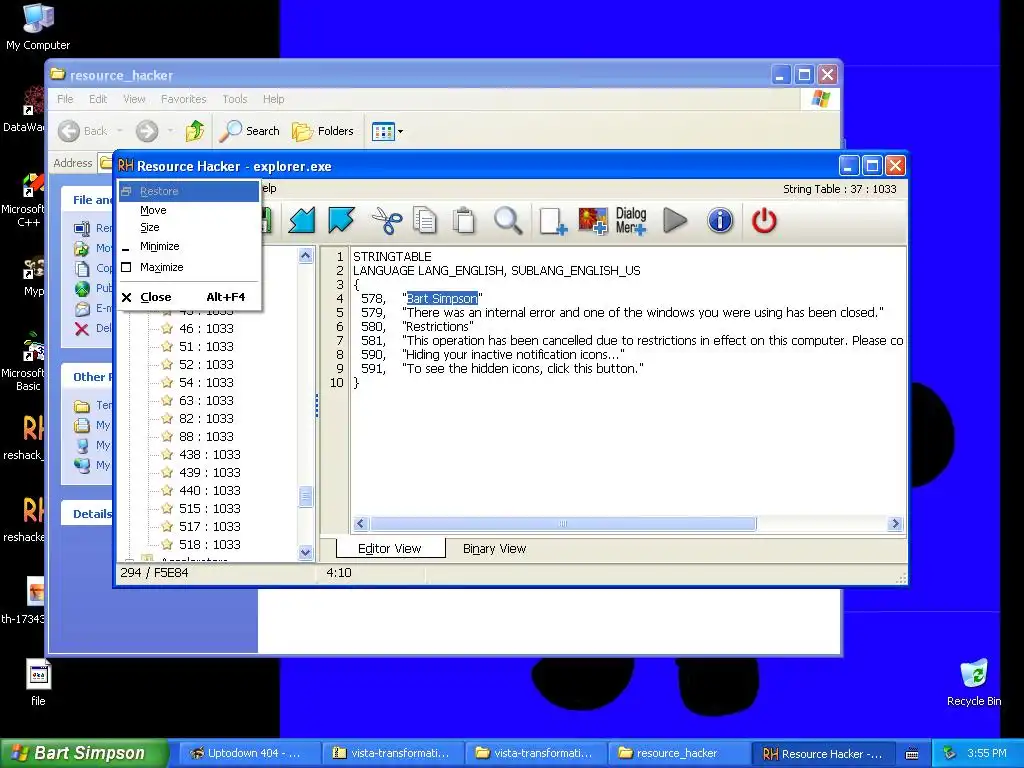Select tree item 51 : 1033

pos(206,347)
